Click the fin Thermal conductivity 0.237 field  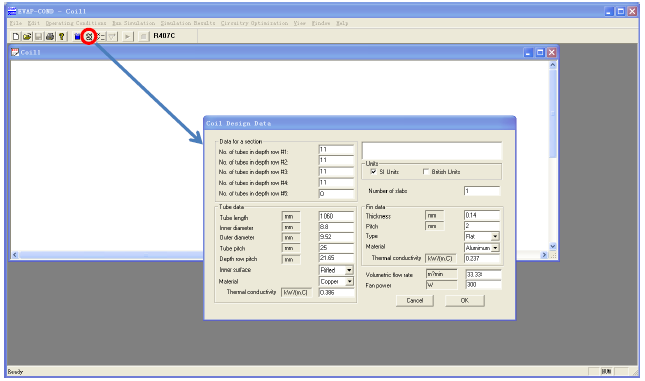pos(482,259)
